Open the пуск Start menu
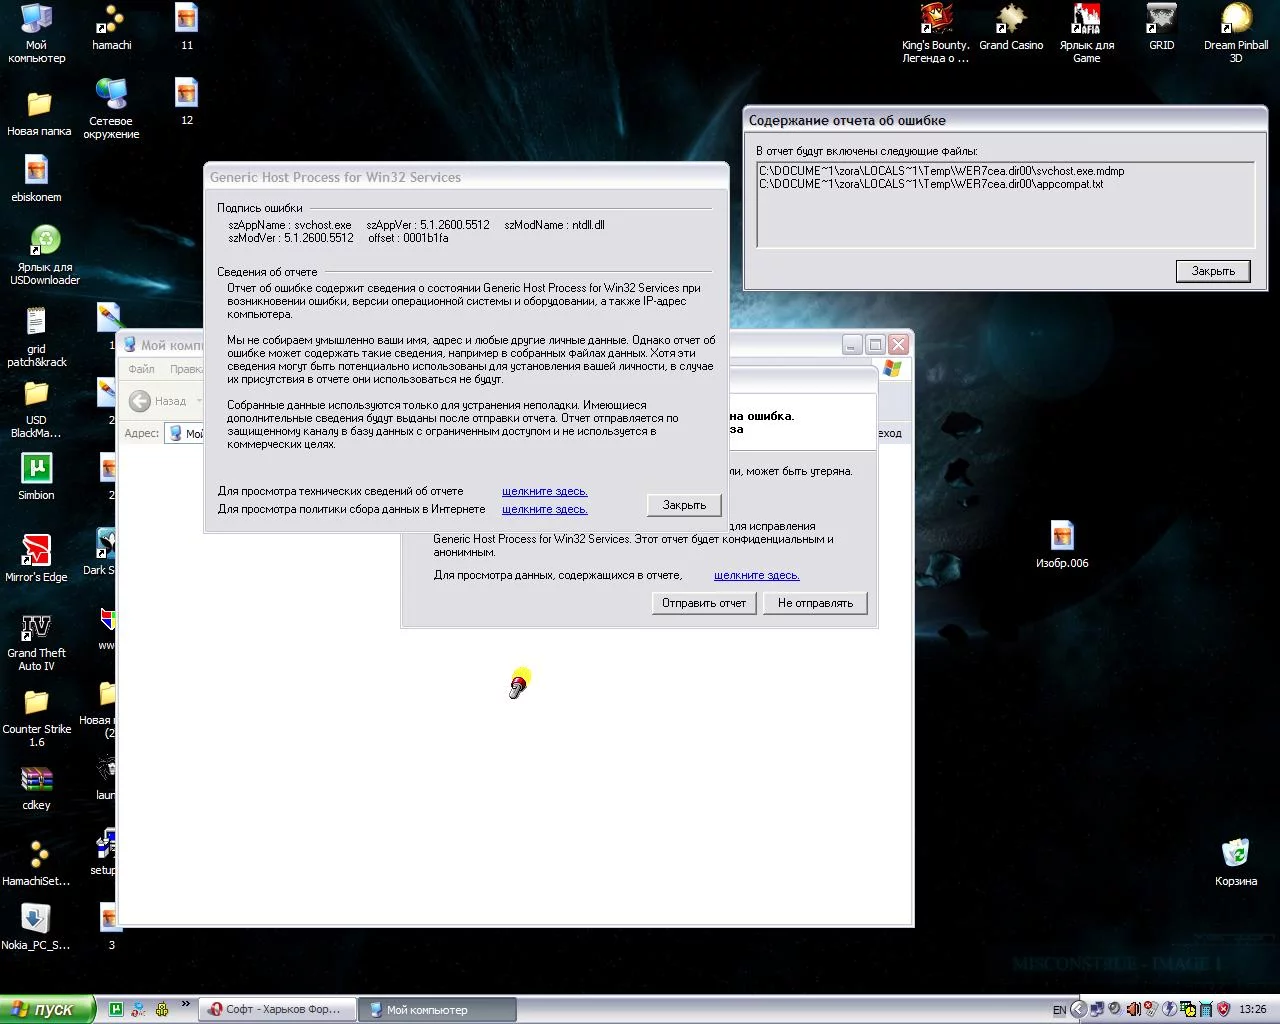1280x1024 pixels. point(46,1009)
